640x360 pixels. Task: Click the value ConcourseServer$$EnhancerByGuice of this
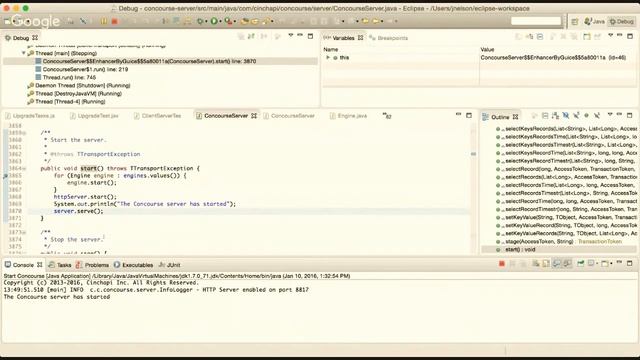point(553,58)
